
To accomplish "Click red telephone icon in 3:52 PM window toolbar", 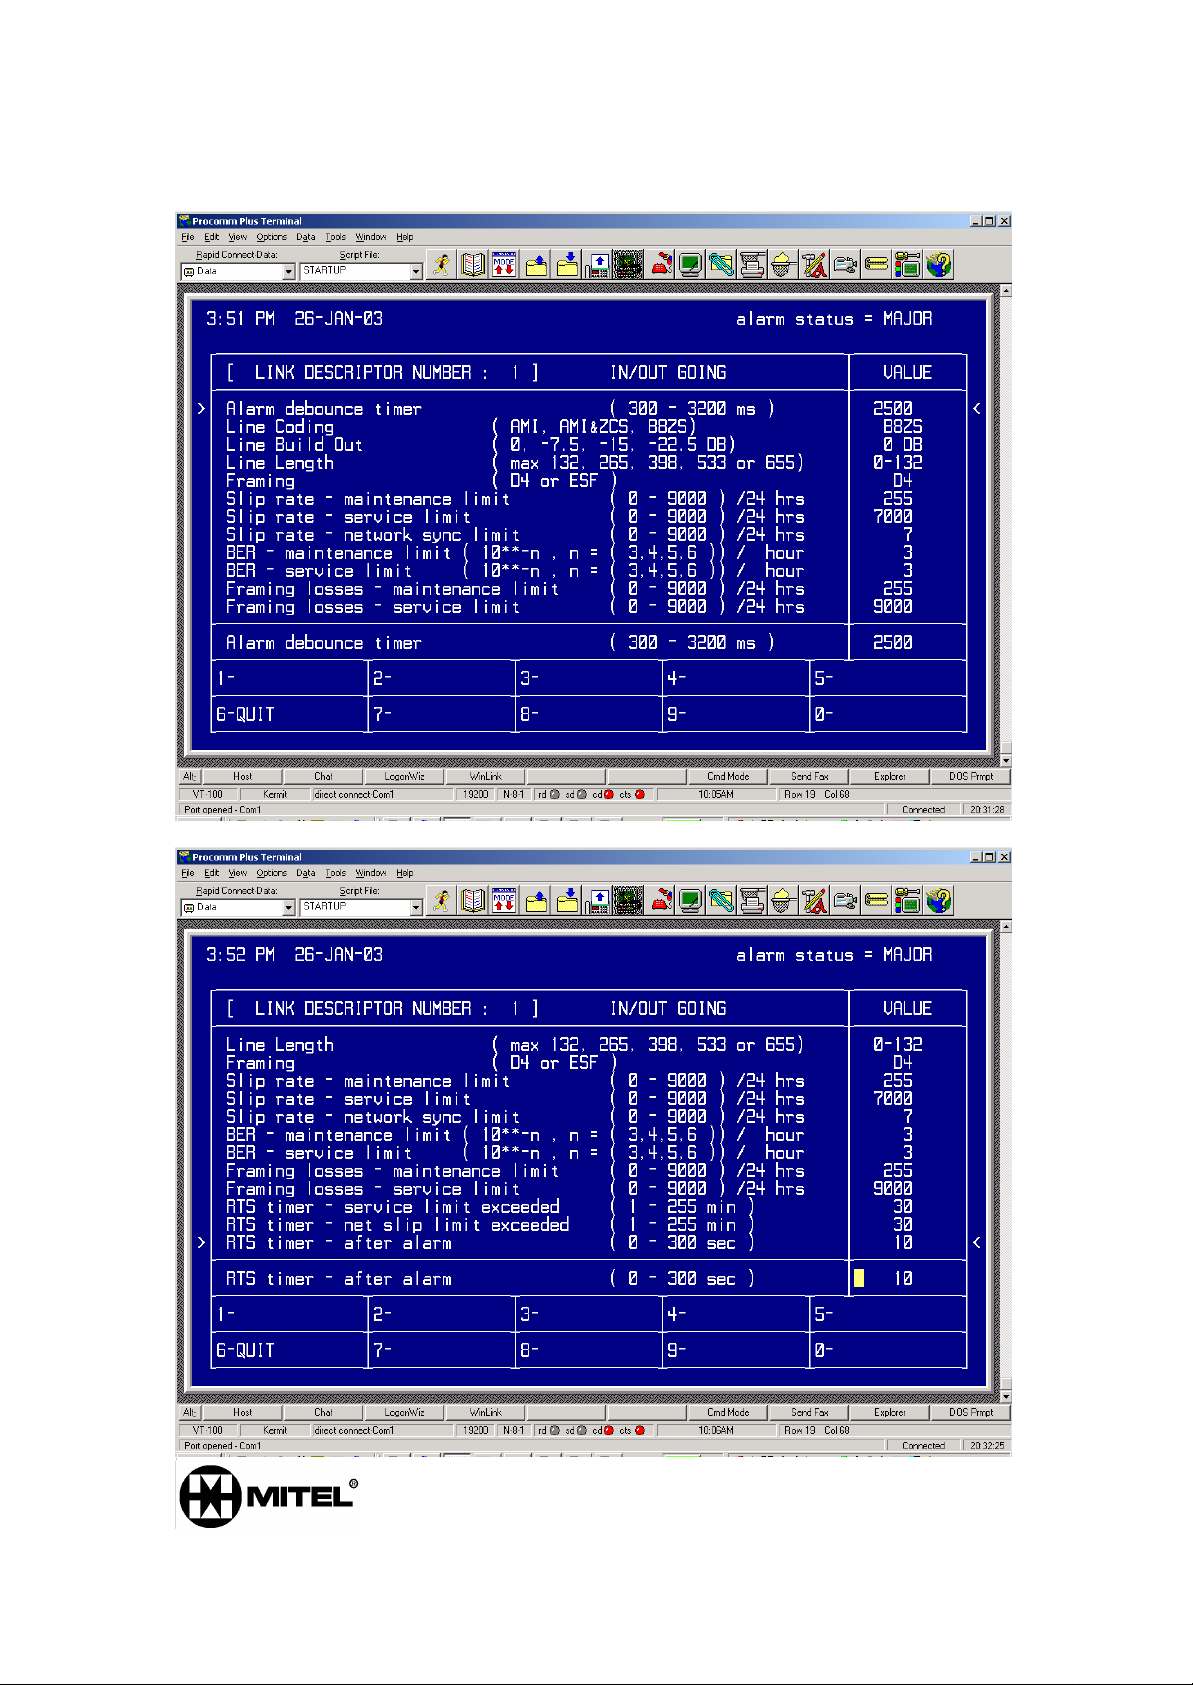I will (x=661, y=901).
